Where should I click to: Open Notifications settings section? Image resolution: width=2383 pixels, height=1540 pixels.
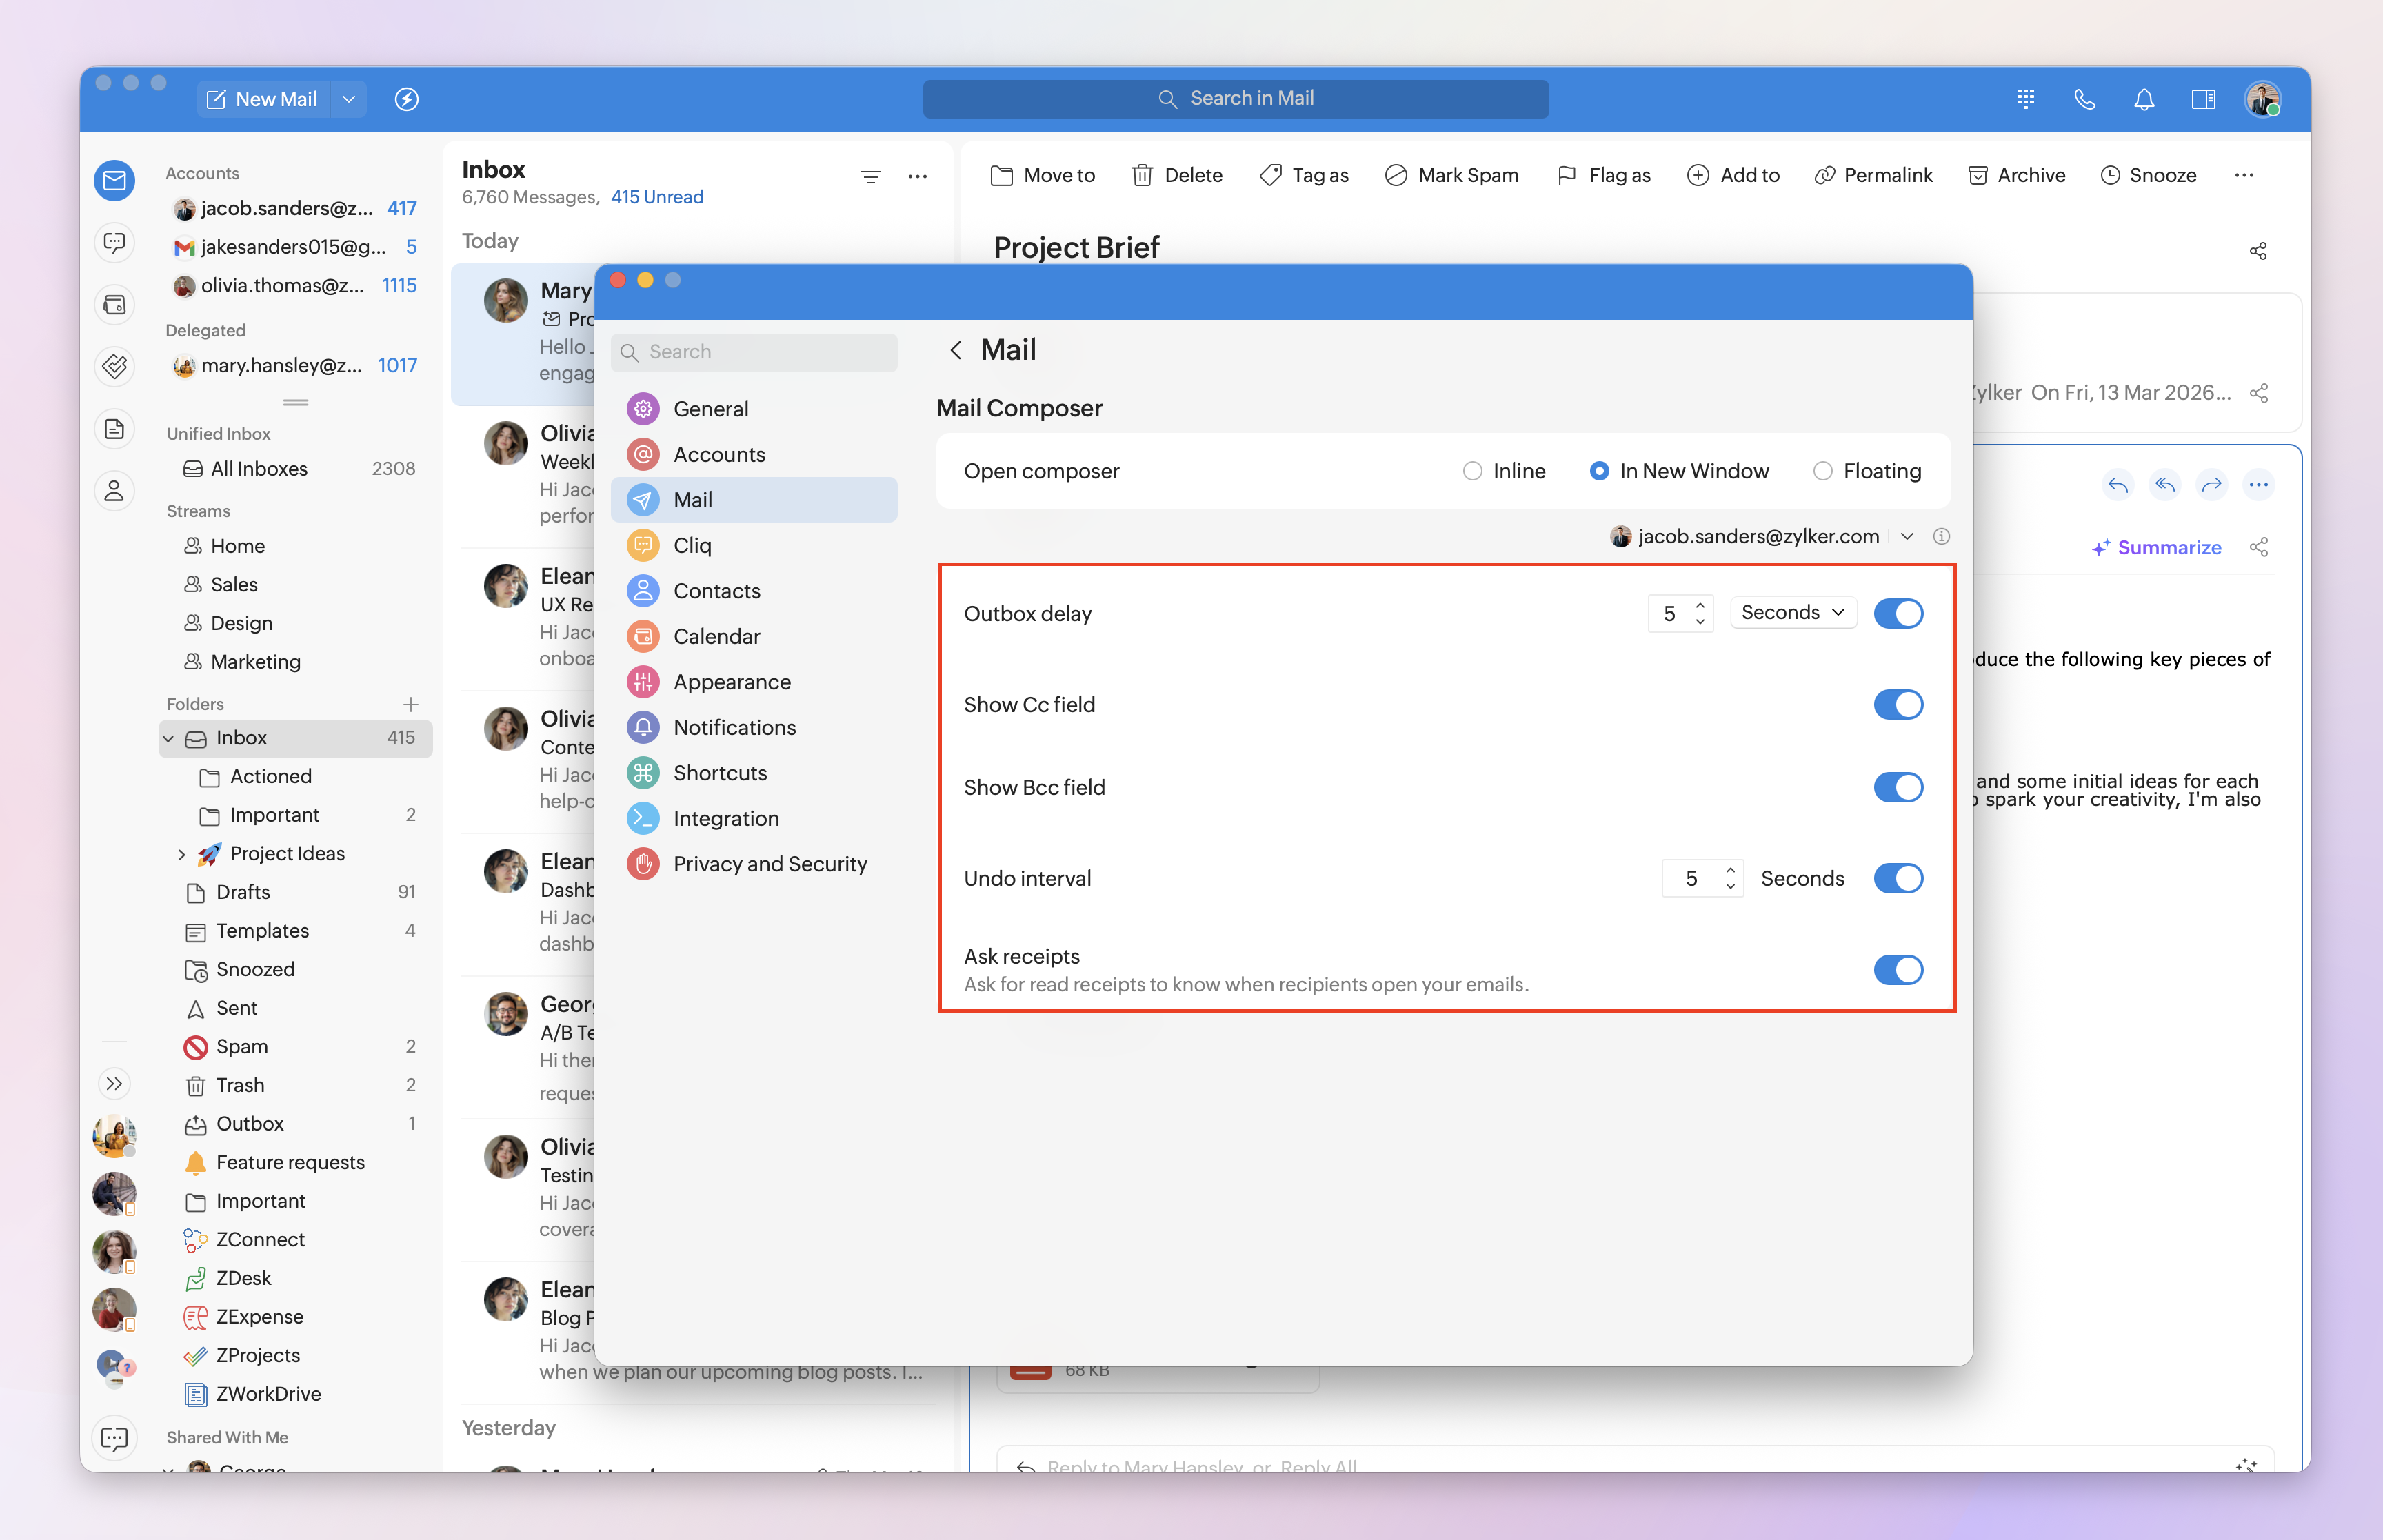click(734, 727)
